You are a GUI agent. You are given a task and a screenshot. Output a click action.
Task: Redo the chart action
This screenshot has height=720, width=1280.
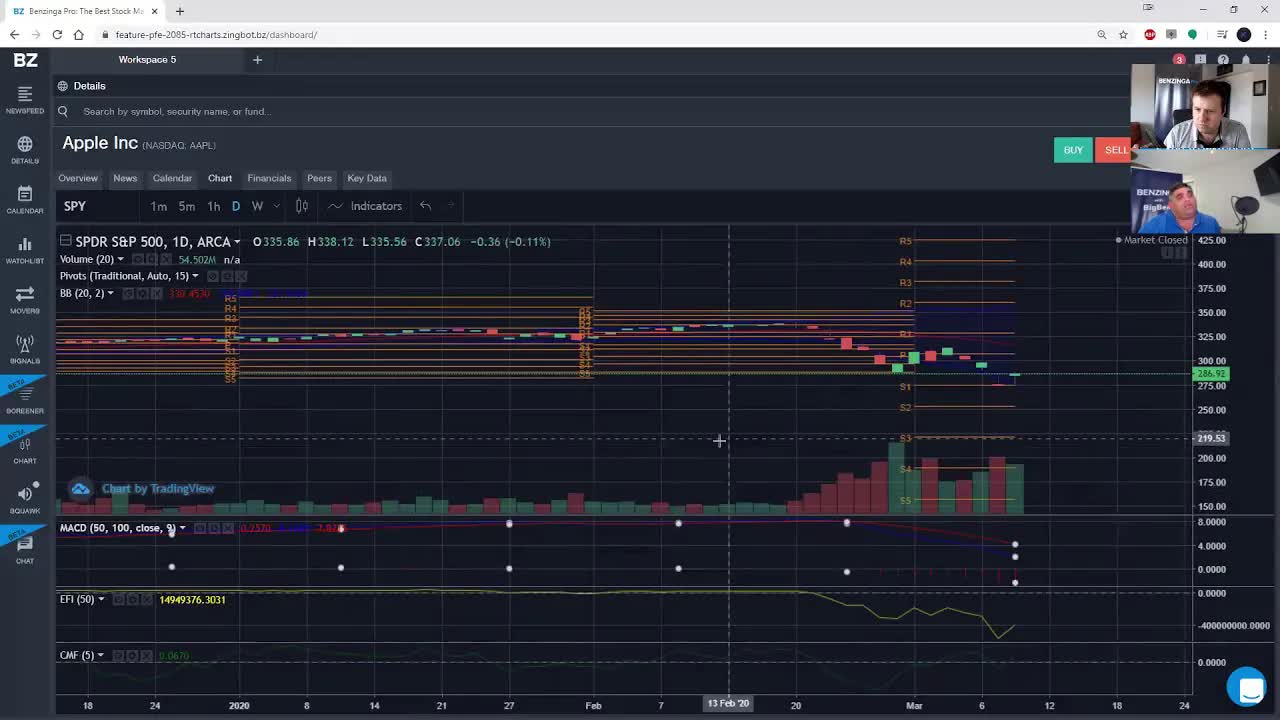pyautogui.click(x=451, y=206)
